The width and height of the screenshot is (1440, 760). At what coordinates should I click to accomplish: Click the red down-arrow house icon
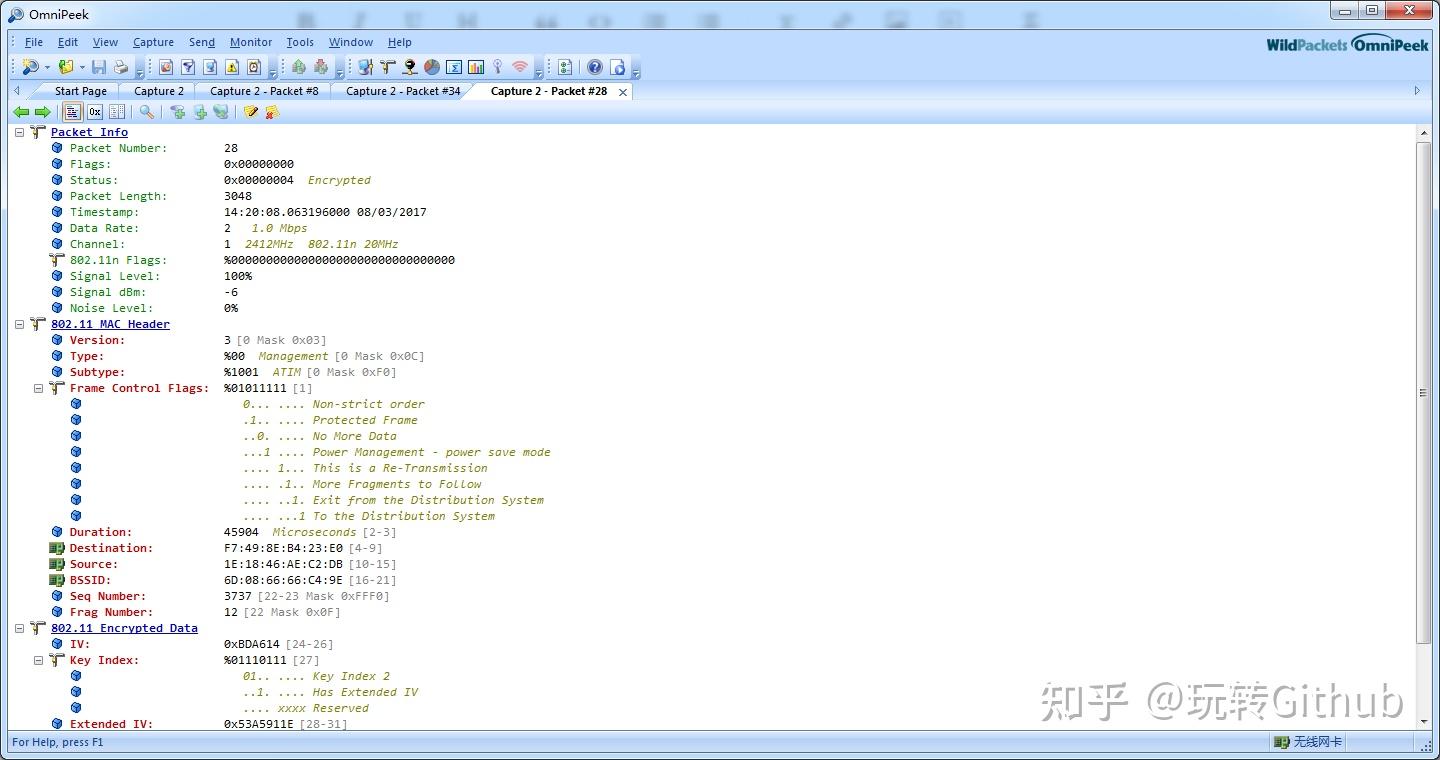(x=321, y=67)
